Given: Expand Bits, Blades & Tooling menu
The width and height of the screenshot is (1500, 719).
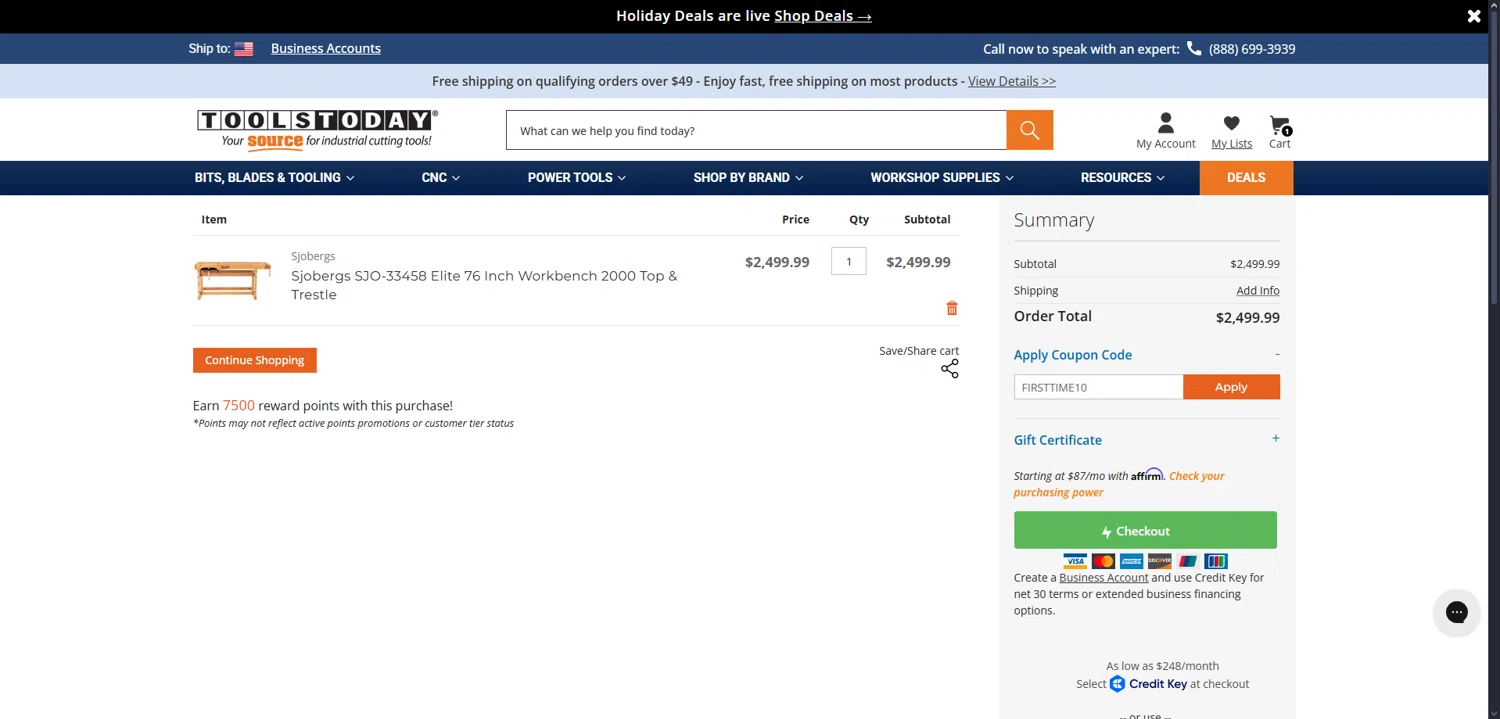Looking at the screenshot, I should click(274, 178).
